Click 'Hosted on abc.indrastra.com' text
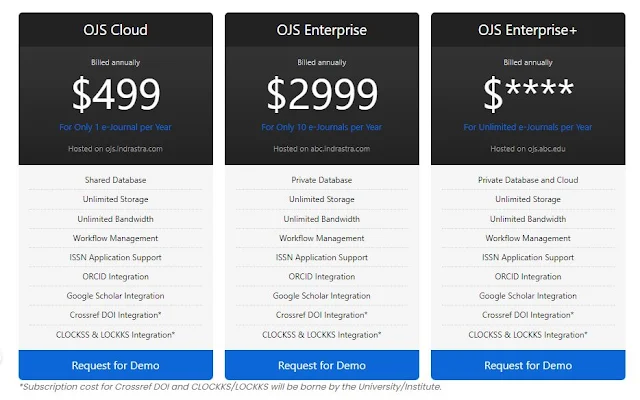The image size is (640, 400). tap(322, 149)
